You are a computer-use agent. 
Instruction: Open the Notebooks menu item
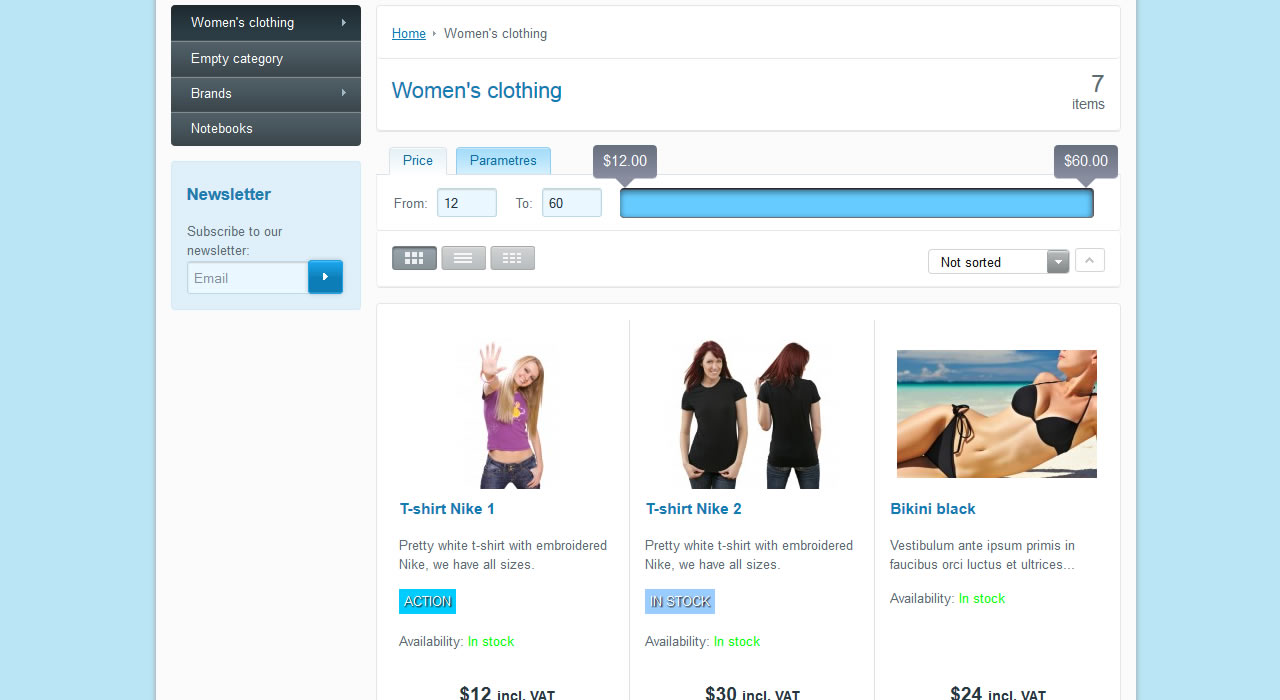tap(266, 129)
